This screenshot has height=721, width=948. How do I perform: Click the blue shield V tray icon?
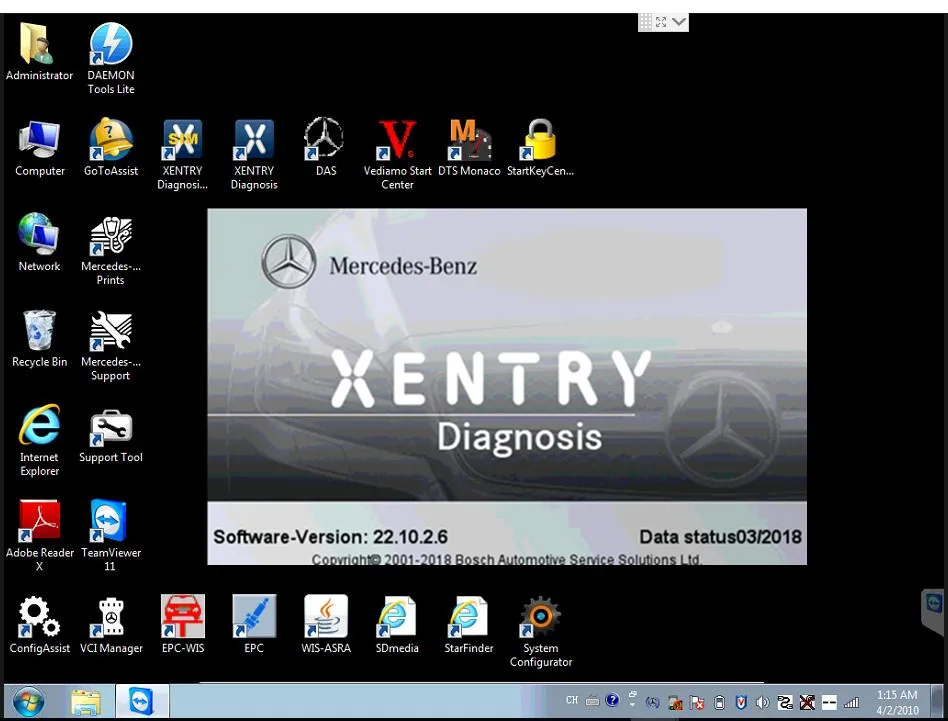coord(741,702)
